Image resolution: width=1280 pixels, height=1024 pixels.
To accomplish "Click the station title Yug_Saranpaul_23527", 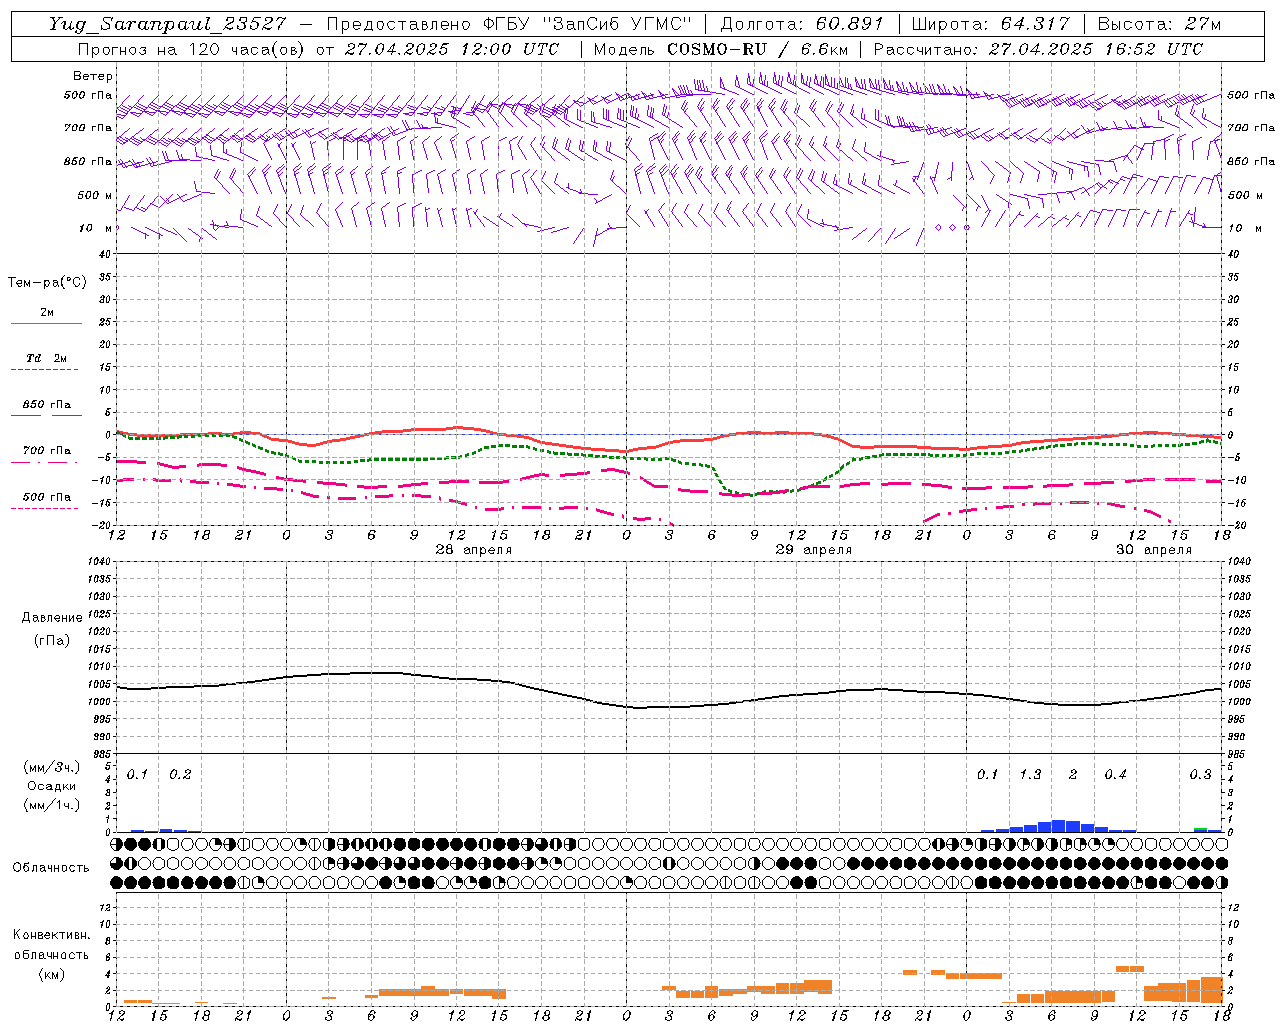I will (x=170, y=24).
